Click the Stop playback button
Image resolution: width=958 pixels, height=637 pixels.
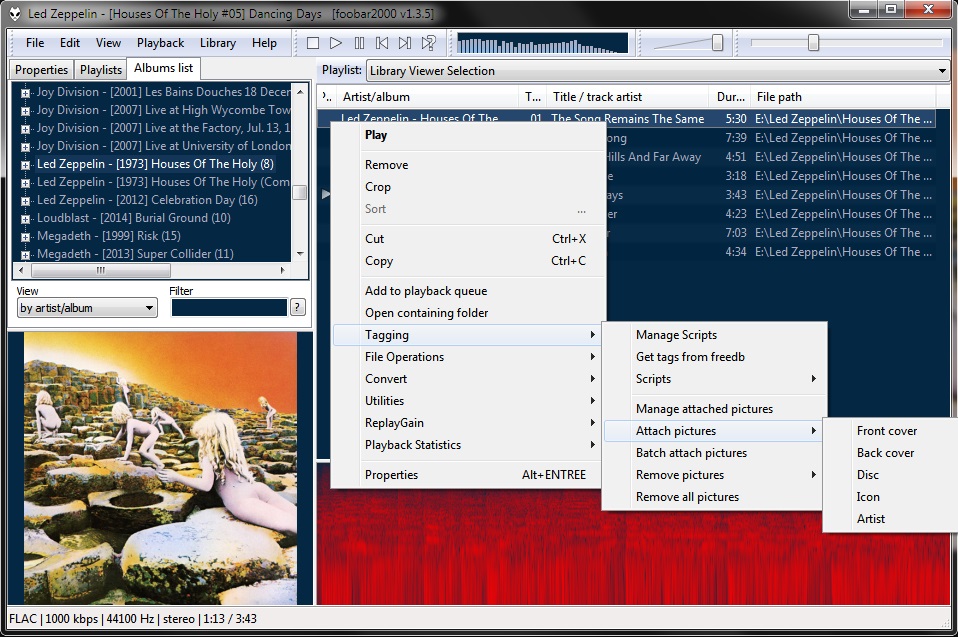[313, 43]
